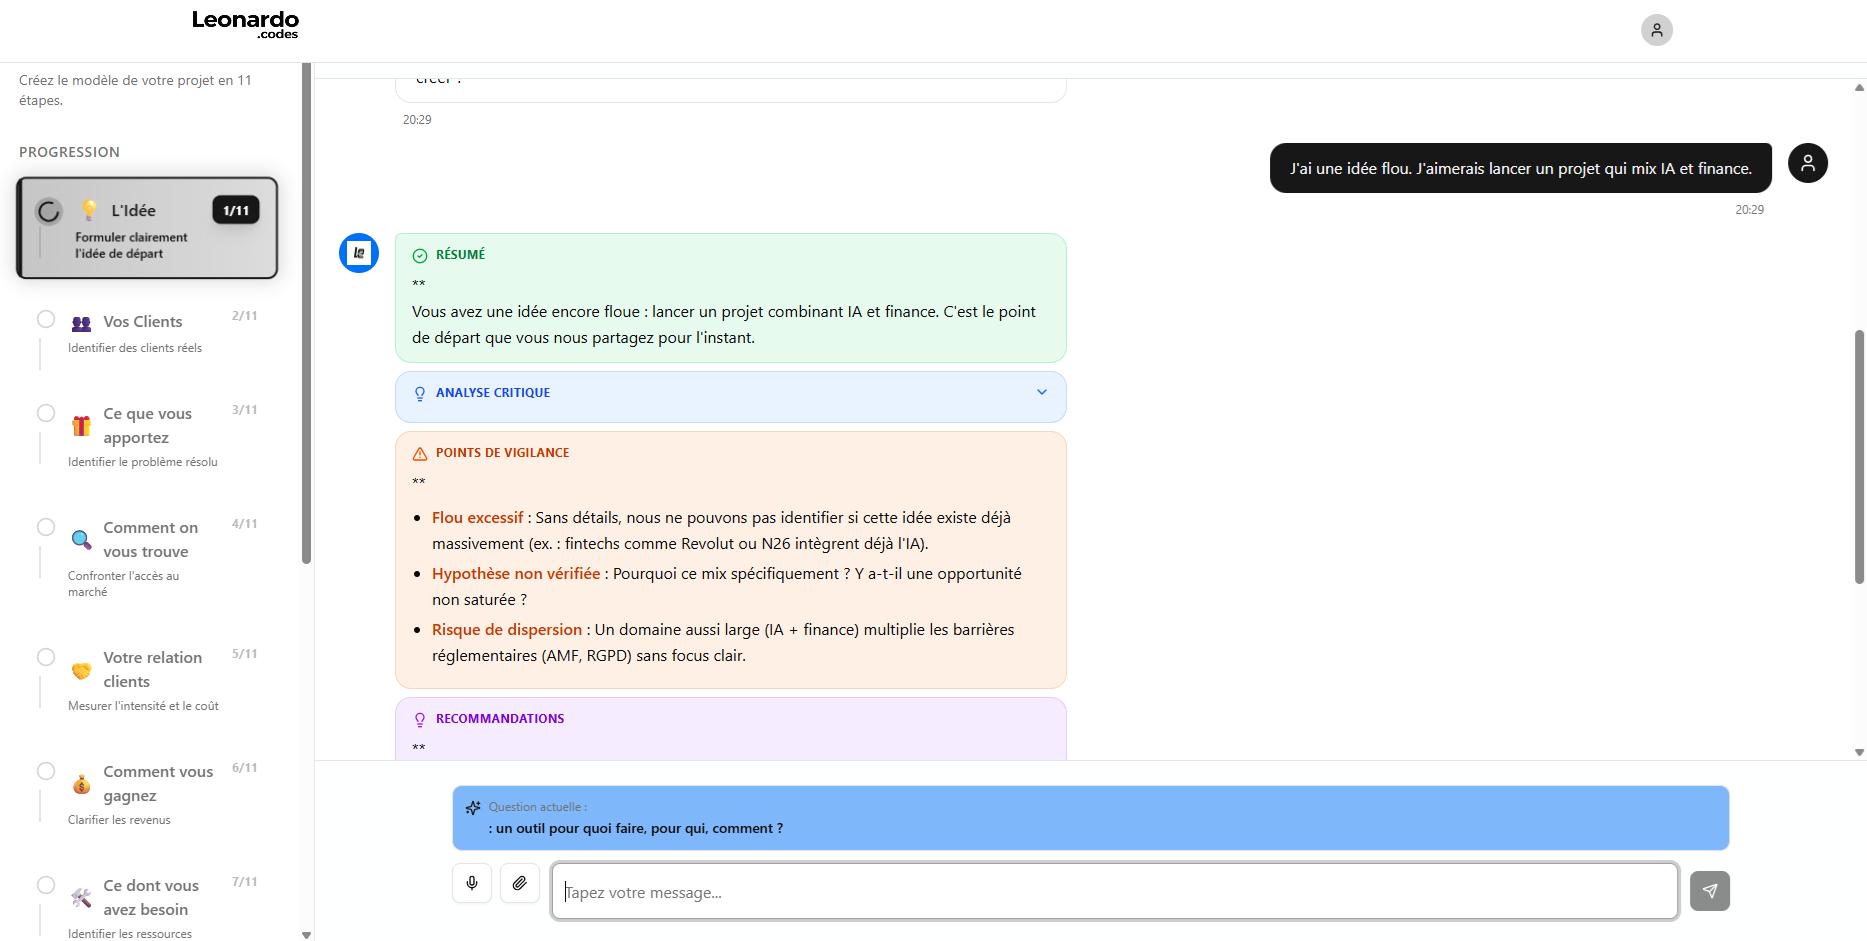
Task: Click the Leonardo.codes logo
Action: click(245, 25)
